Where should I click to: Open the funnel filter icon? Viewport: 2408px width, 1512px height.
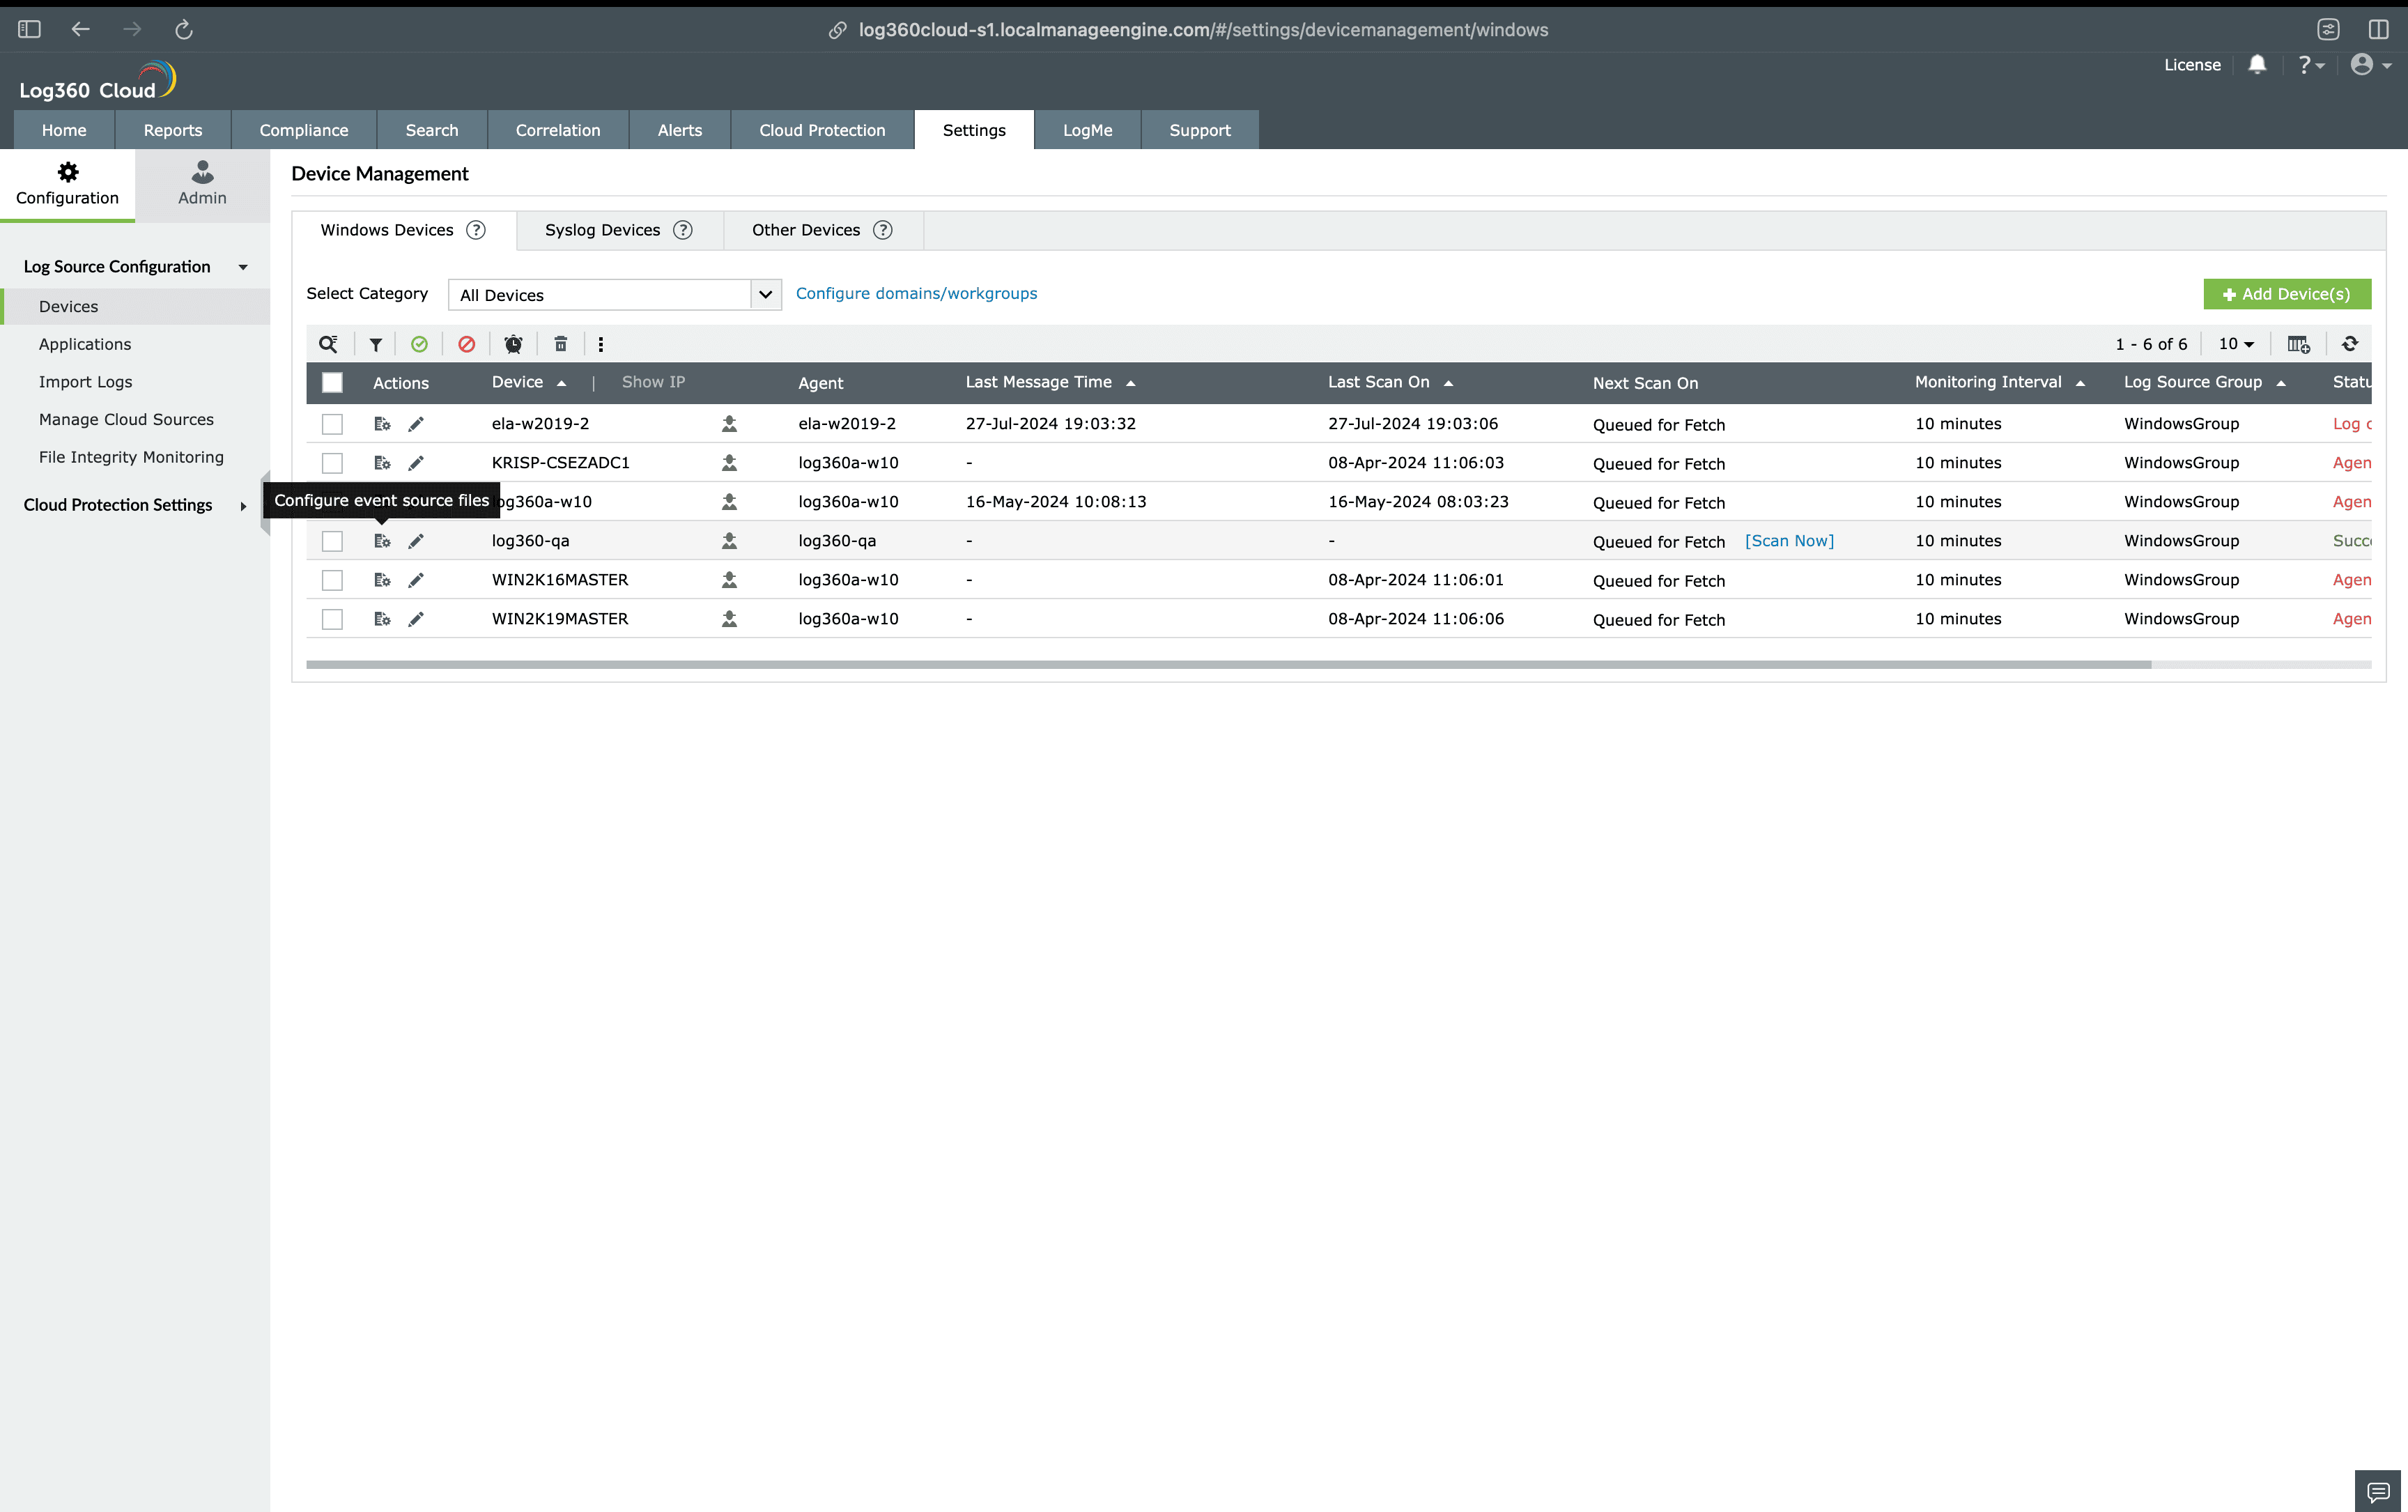[376, 344]
